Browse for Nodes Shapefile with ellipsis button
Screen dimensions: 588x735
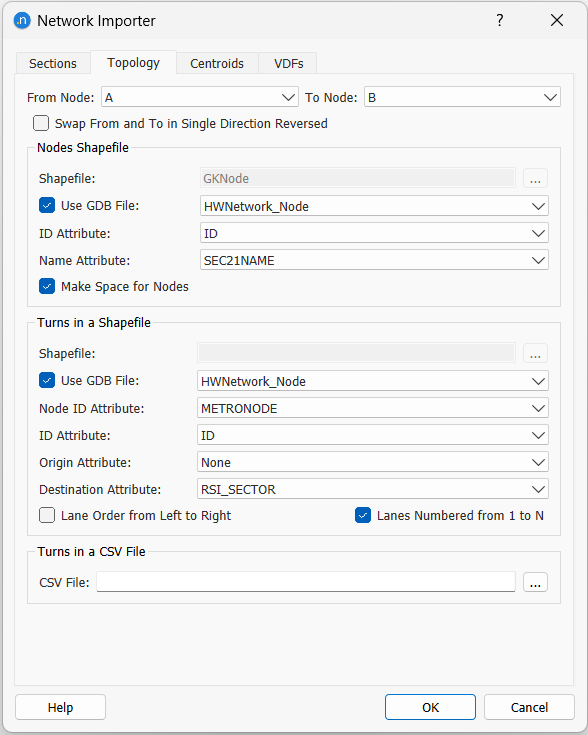[535, 179]
